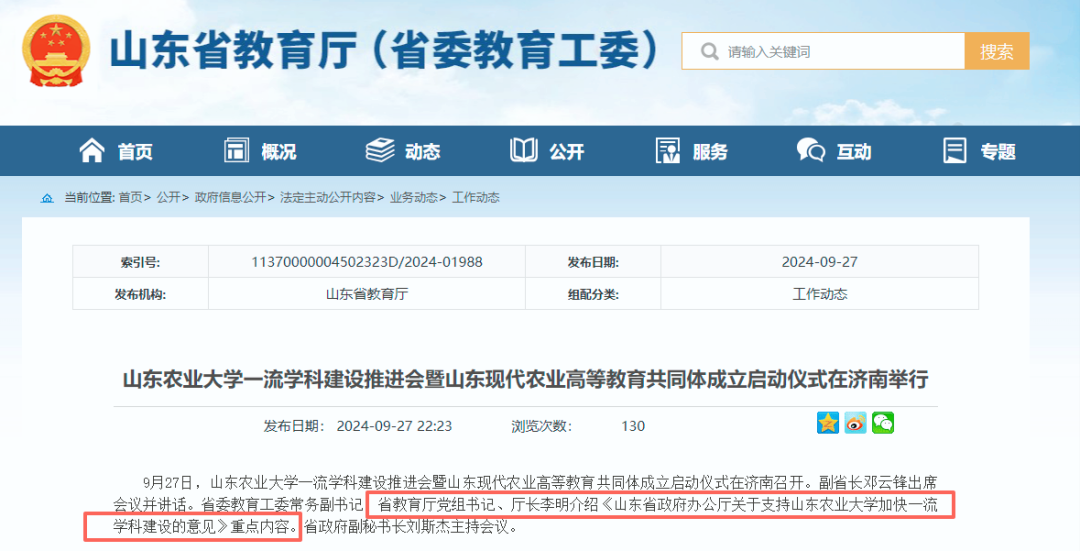
Task: Click the 动态 stacked-layers icon
Action: (380, 150)
